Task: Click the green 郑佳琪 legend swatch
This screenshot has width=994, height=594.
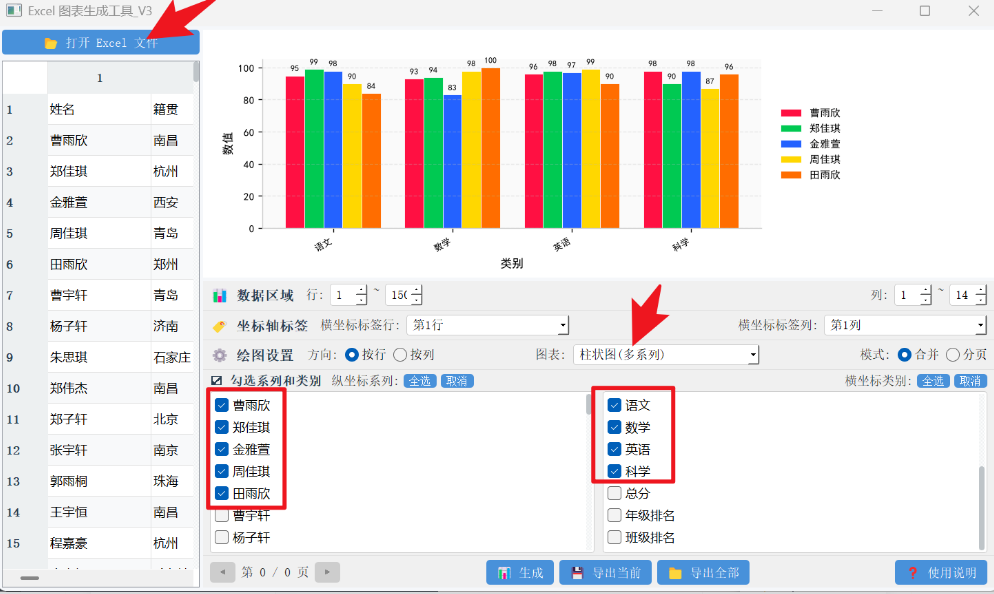Action: (791, 128)
